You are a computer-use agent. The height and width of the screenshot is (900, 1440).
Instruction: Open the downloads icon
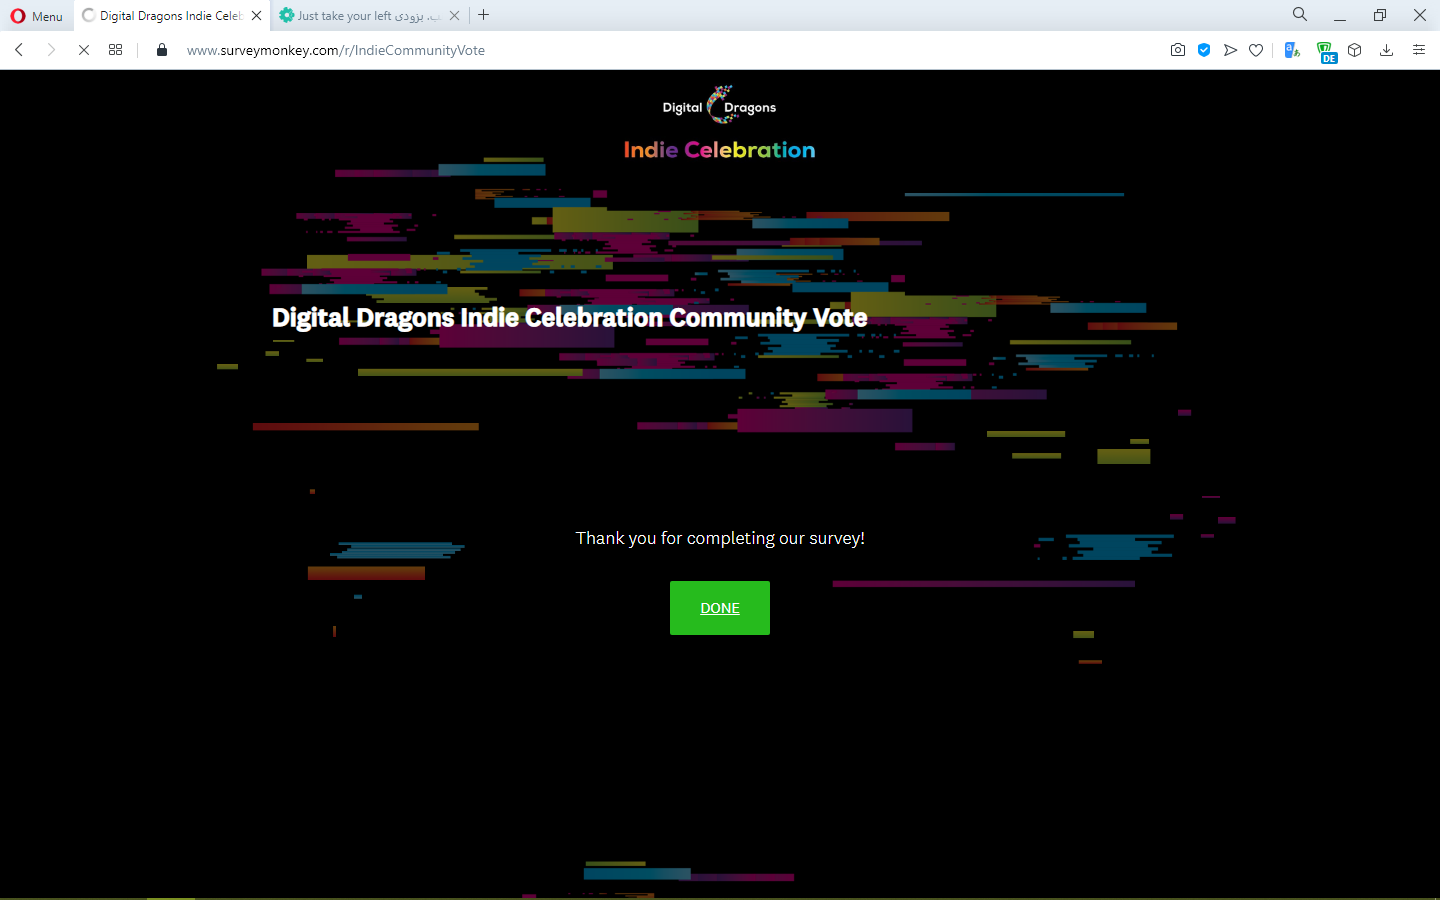point(1386,50)
